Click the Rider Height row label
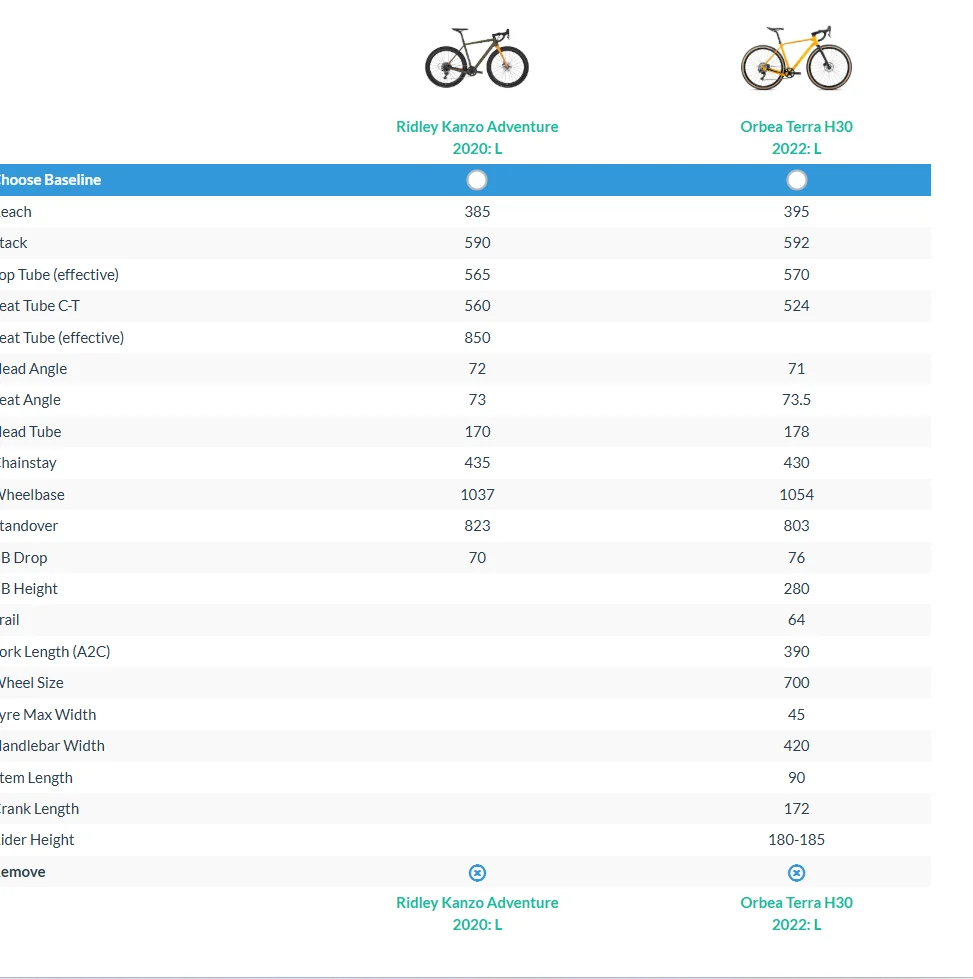This screenshot has width=973, height=979. click(x=37, y=840)
